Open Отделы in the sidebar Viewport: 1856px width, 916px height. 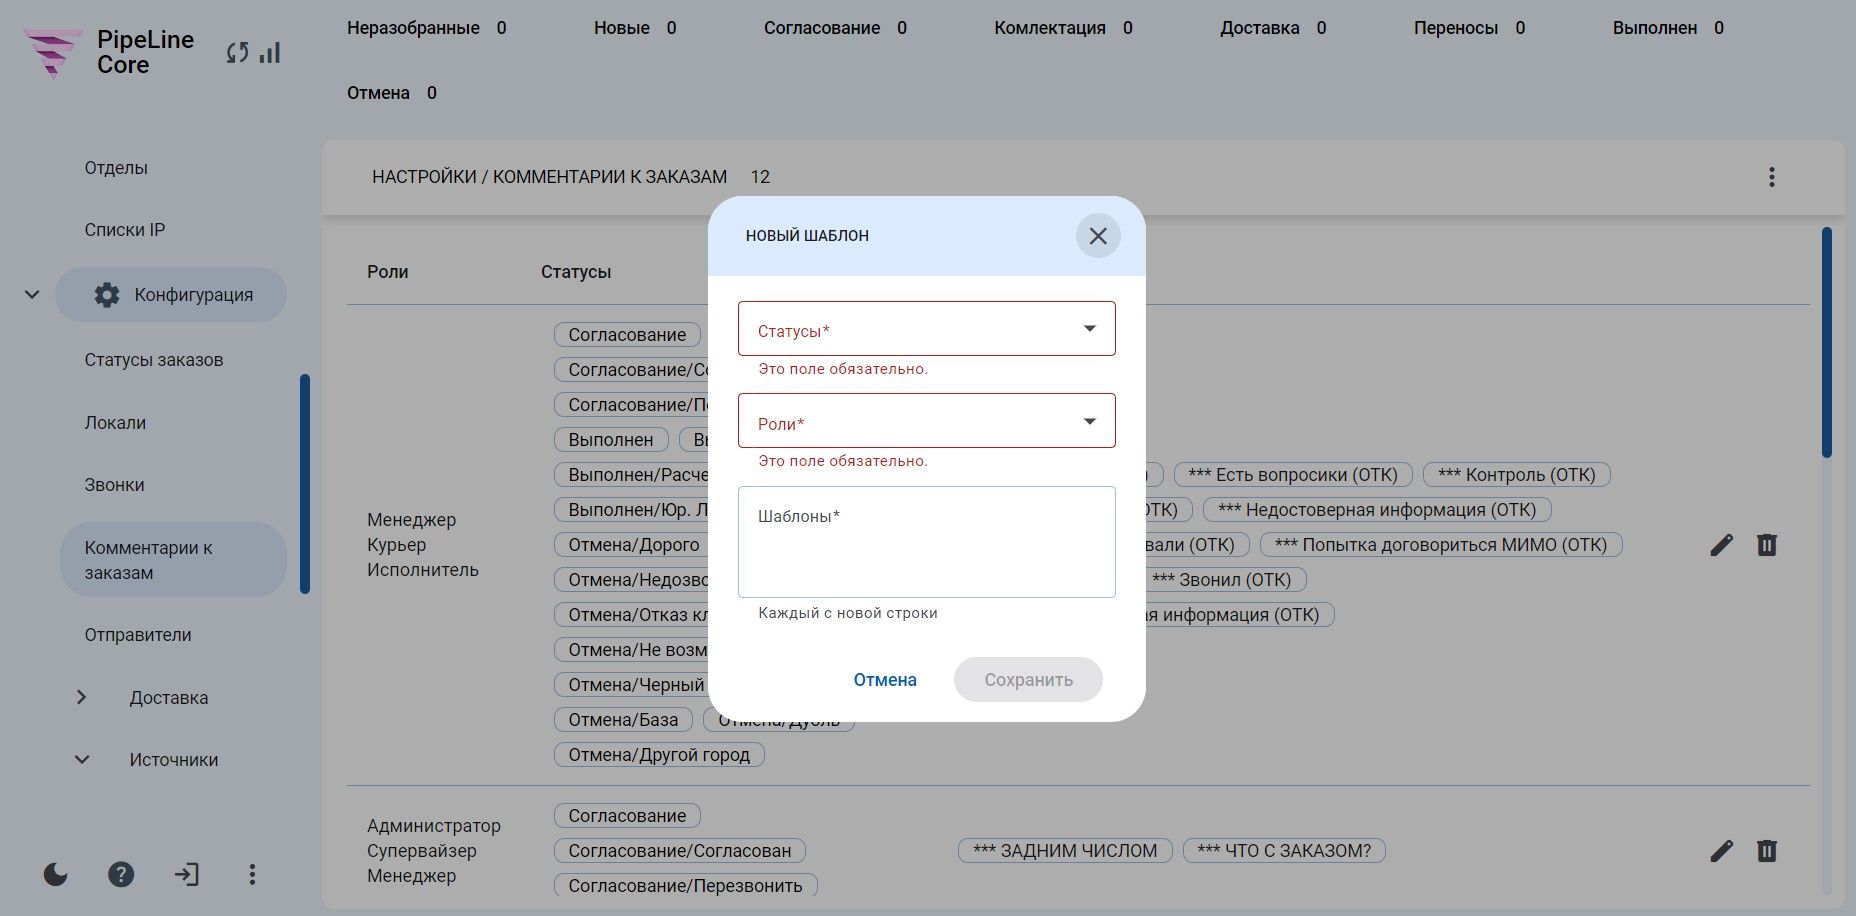coord(116,168)
